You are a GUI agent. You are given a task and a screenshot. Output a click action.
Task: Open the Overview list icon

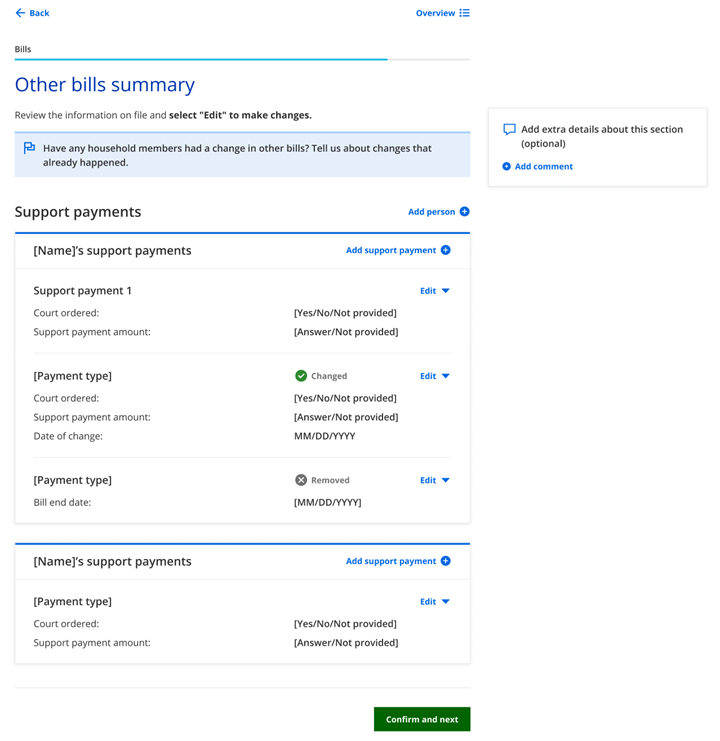click(x=464, y=13)
